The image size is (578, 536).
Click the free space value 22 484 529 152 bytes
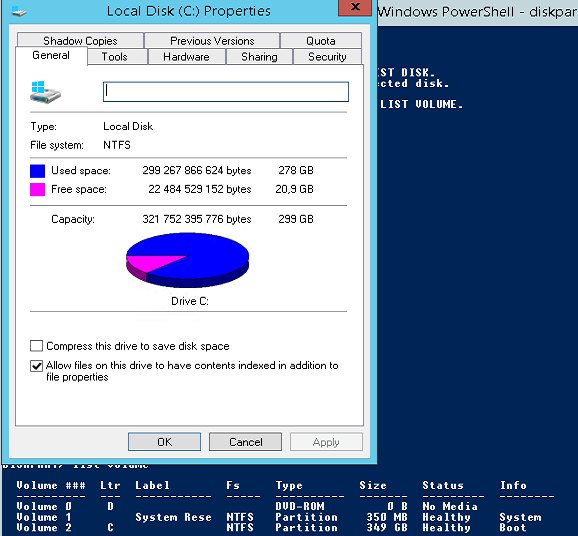coord(200,189)
